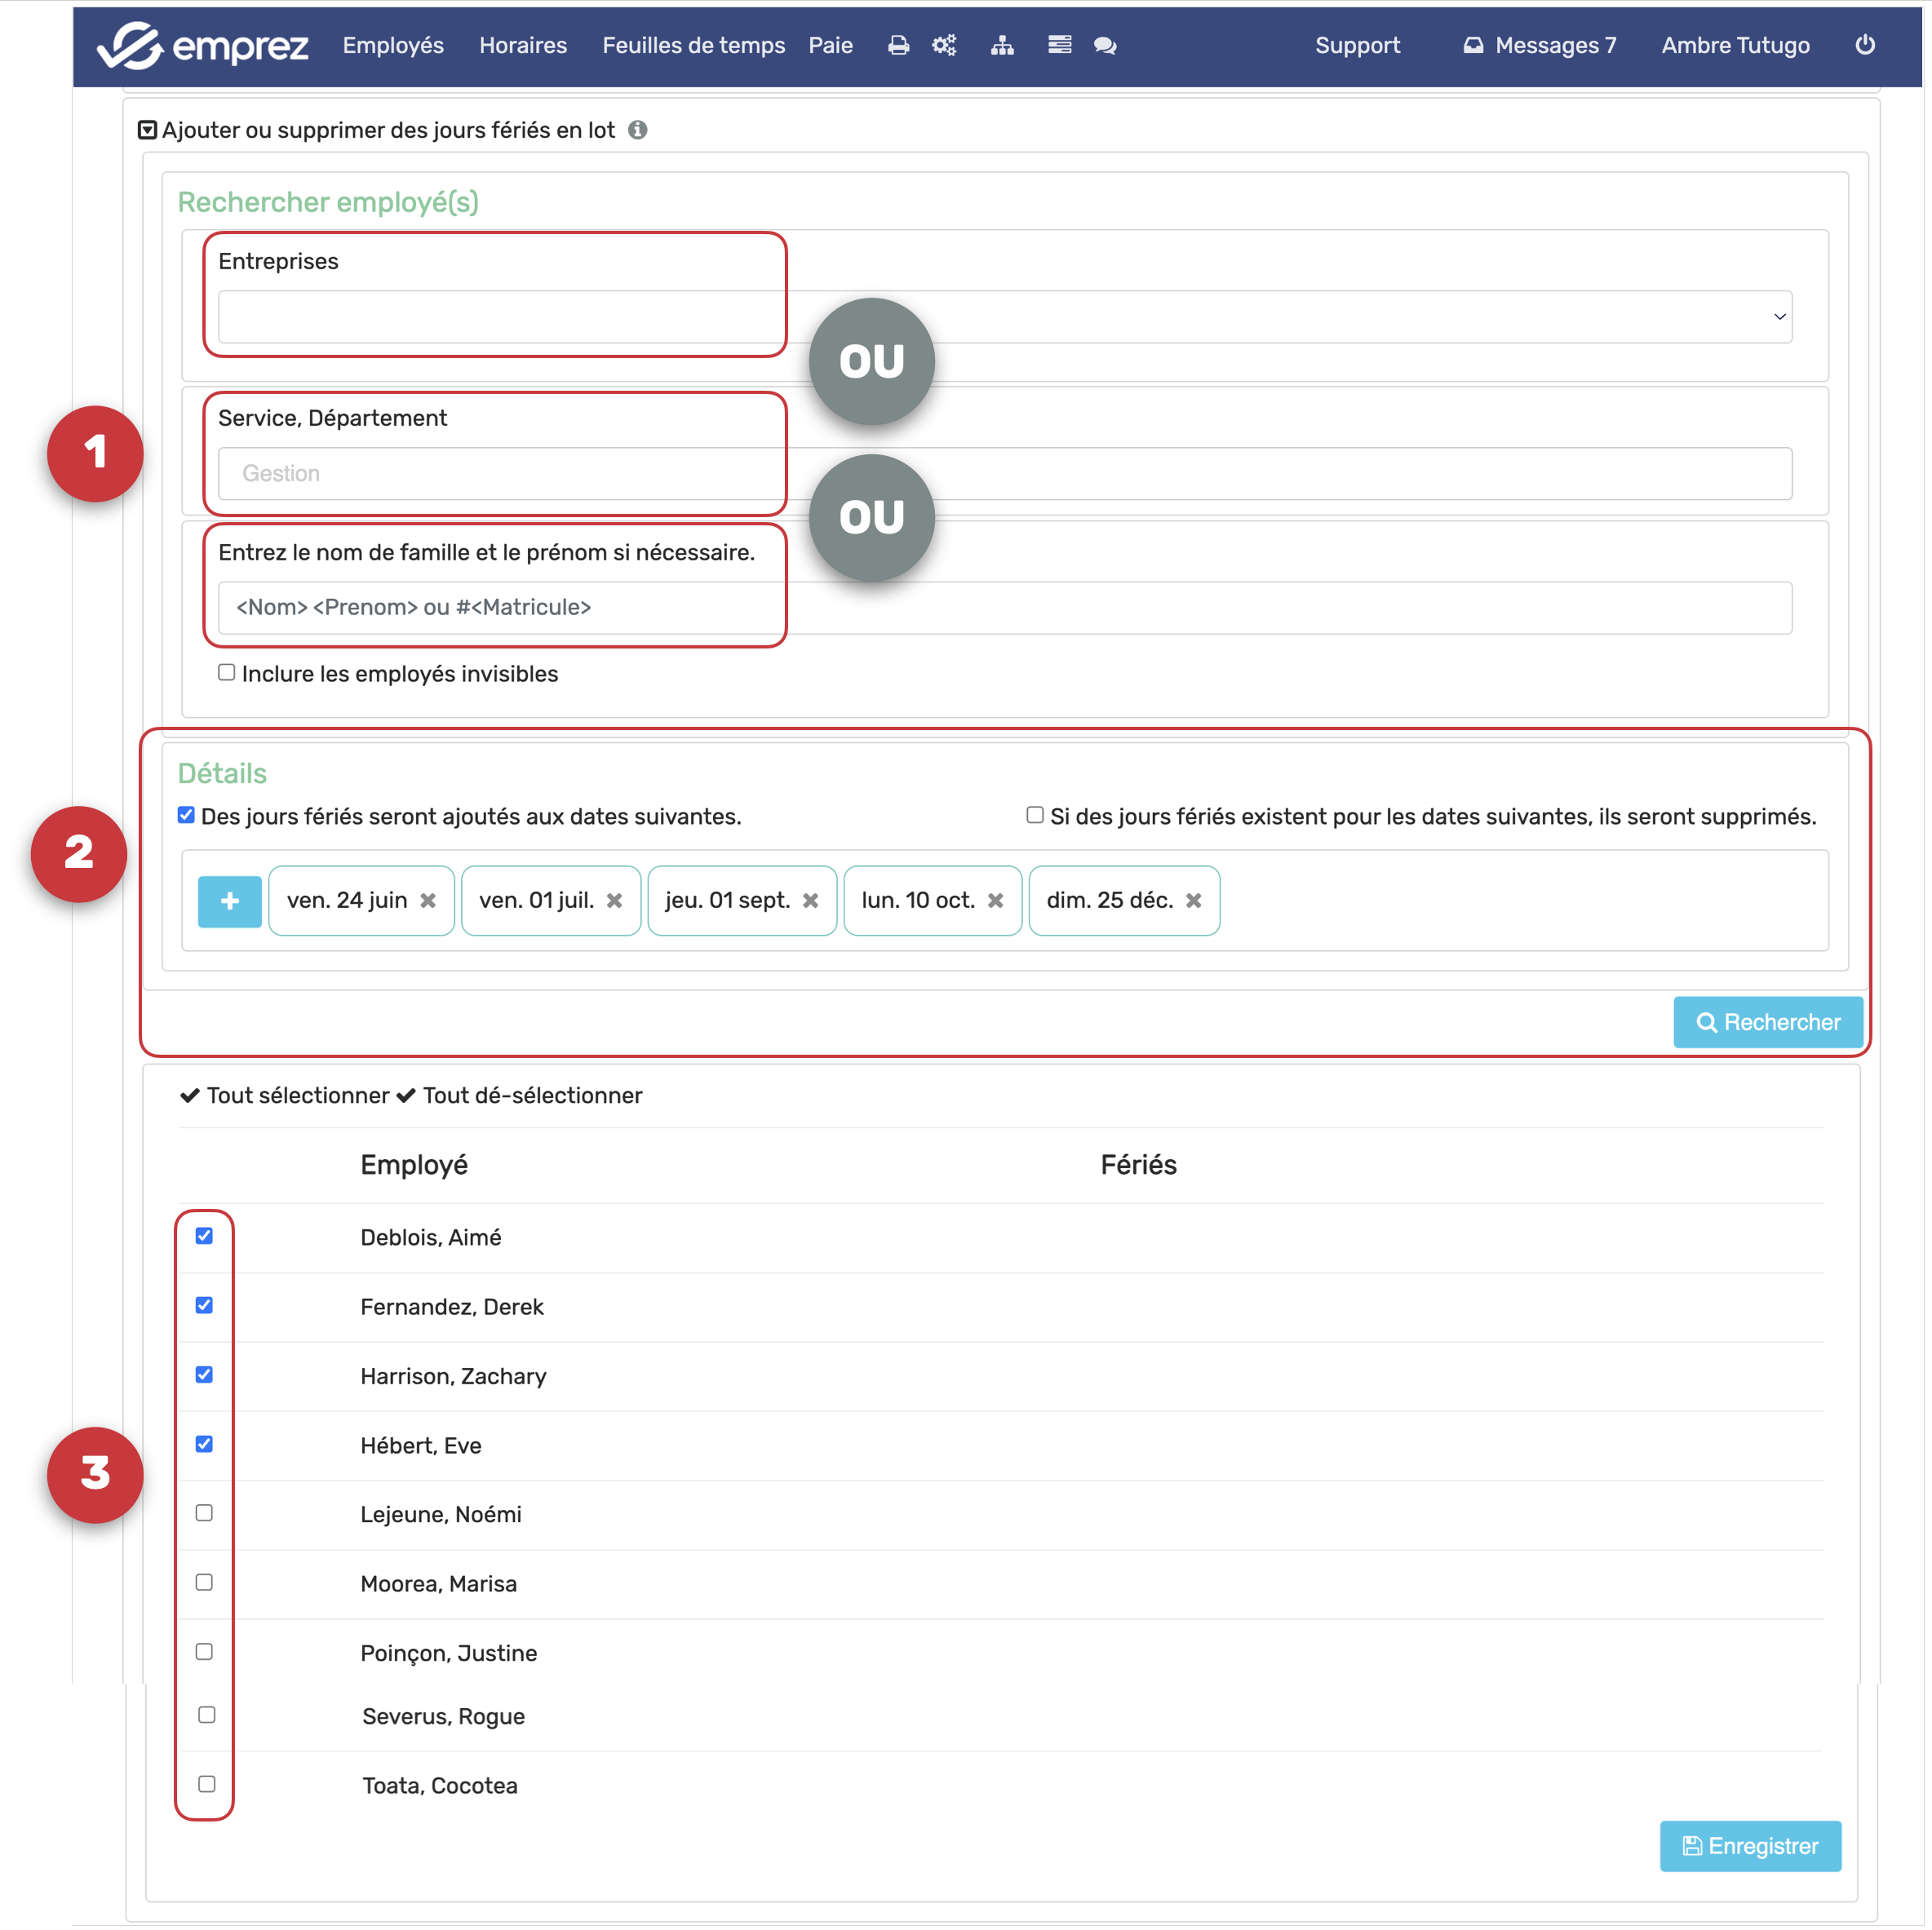Open the settings gears icon
This screenshot has height=1930, width=1932.
click(944, 45)
